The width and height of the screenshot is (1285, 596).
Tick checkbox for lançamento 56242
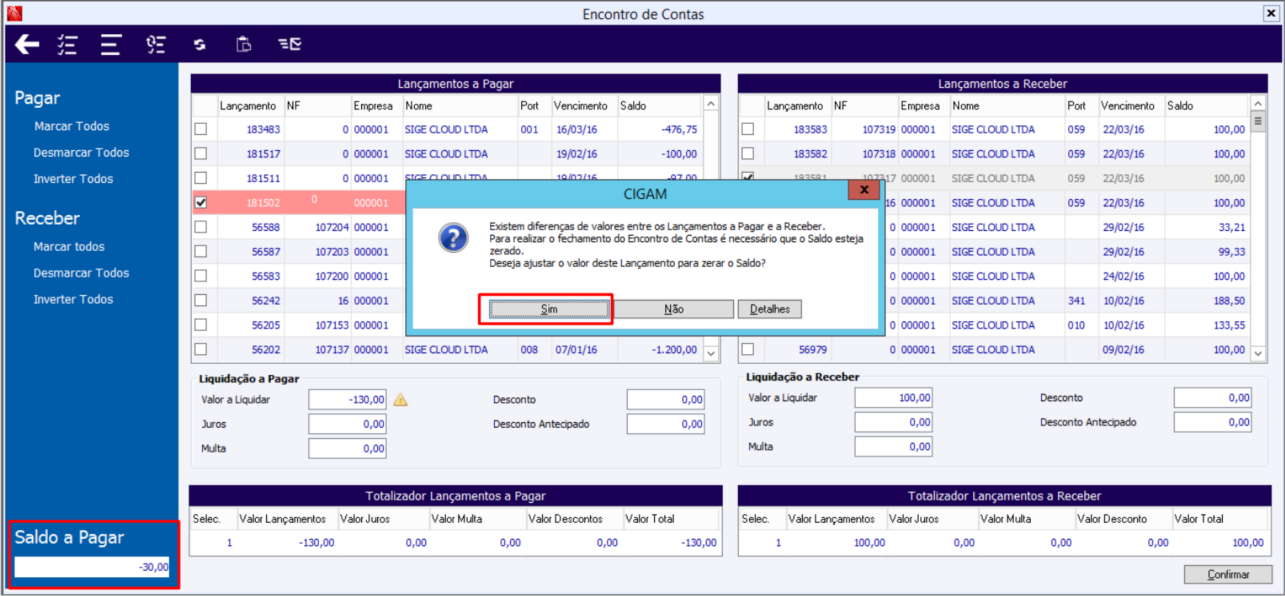pyautogui.click(x=201, y=300)
